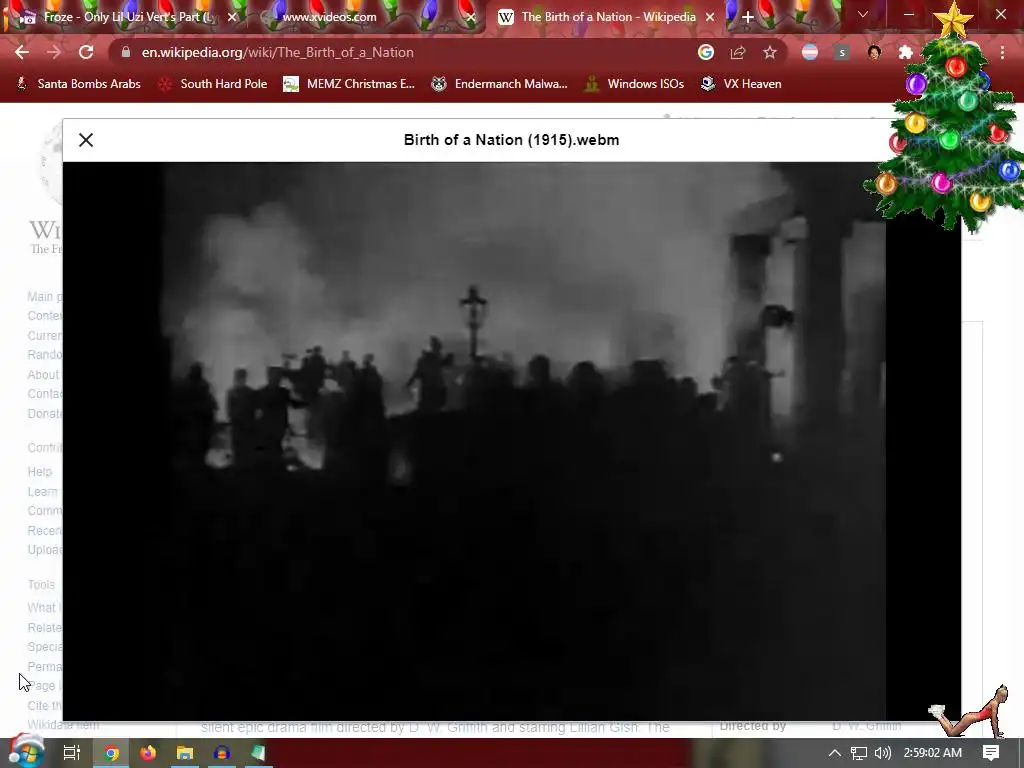The image size is (1024, 768).
Task: Open Endermanch Malware bookmark
Action: point(500,84)
